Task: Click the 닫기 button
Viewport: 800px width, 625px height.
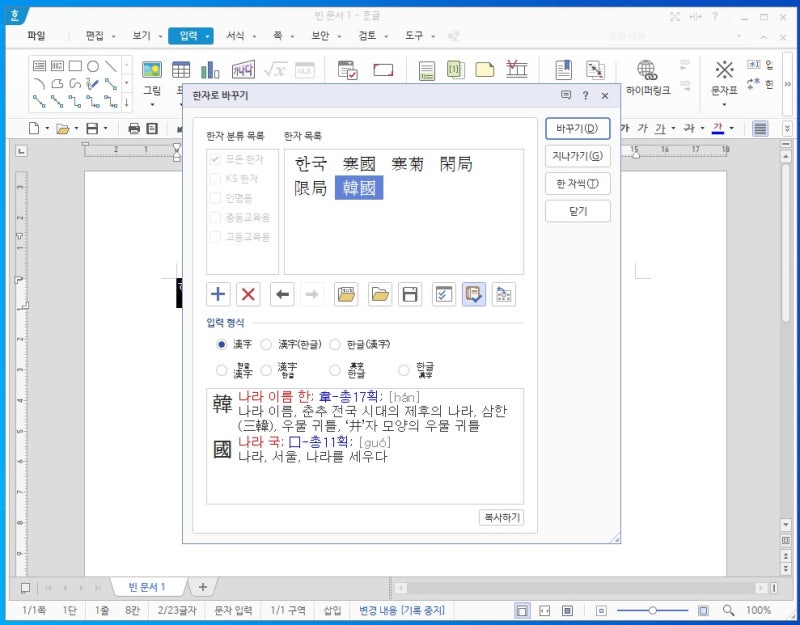Action: (x=578, y=211)
